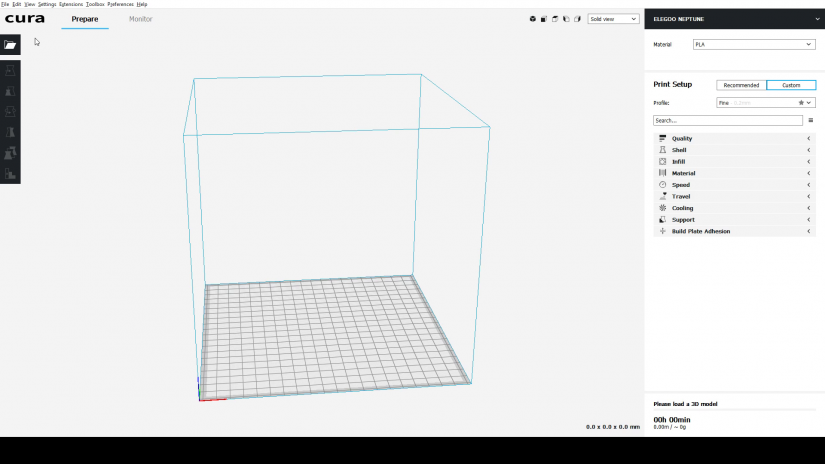This screenshot has width=825, height=464.
Task: Click the Infill category label
Action: [678, 162]
